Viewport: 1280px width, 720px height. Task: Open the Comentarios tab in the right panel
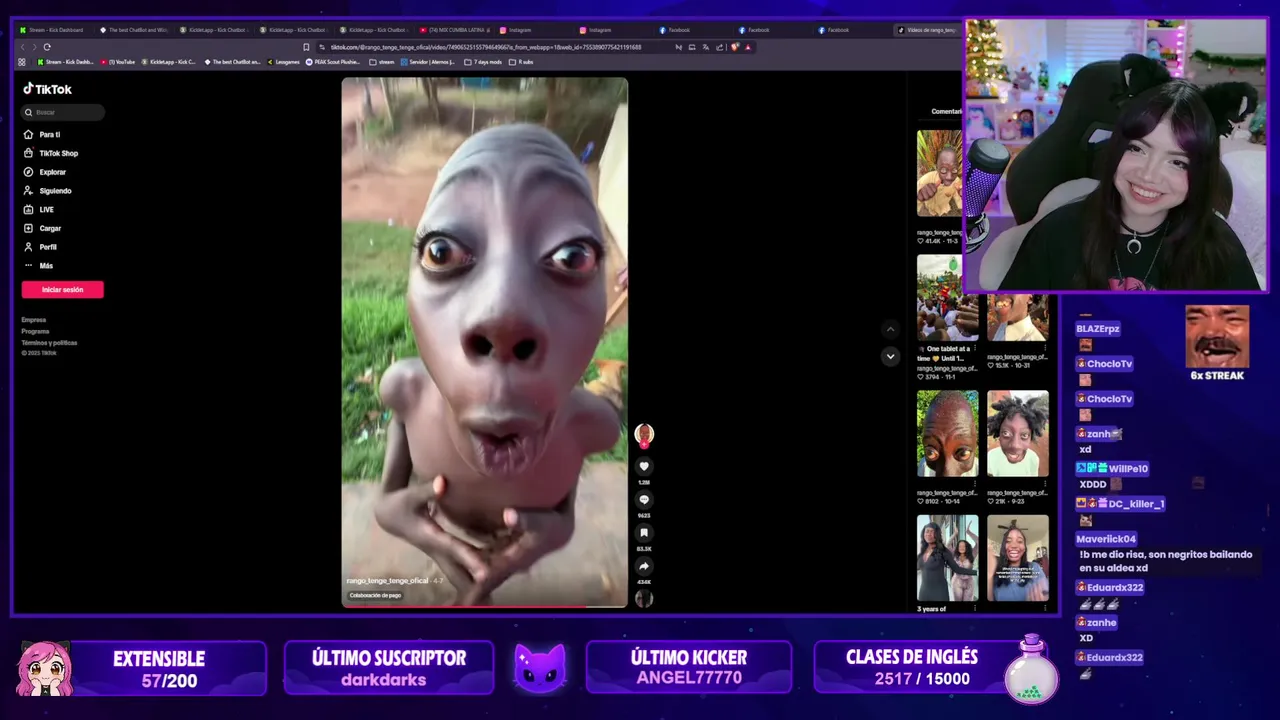[945, 112]
